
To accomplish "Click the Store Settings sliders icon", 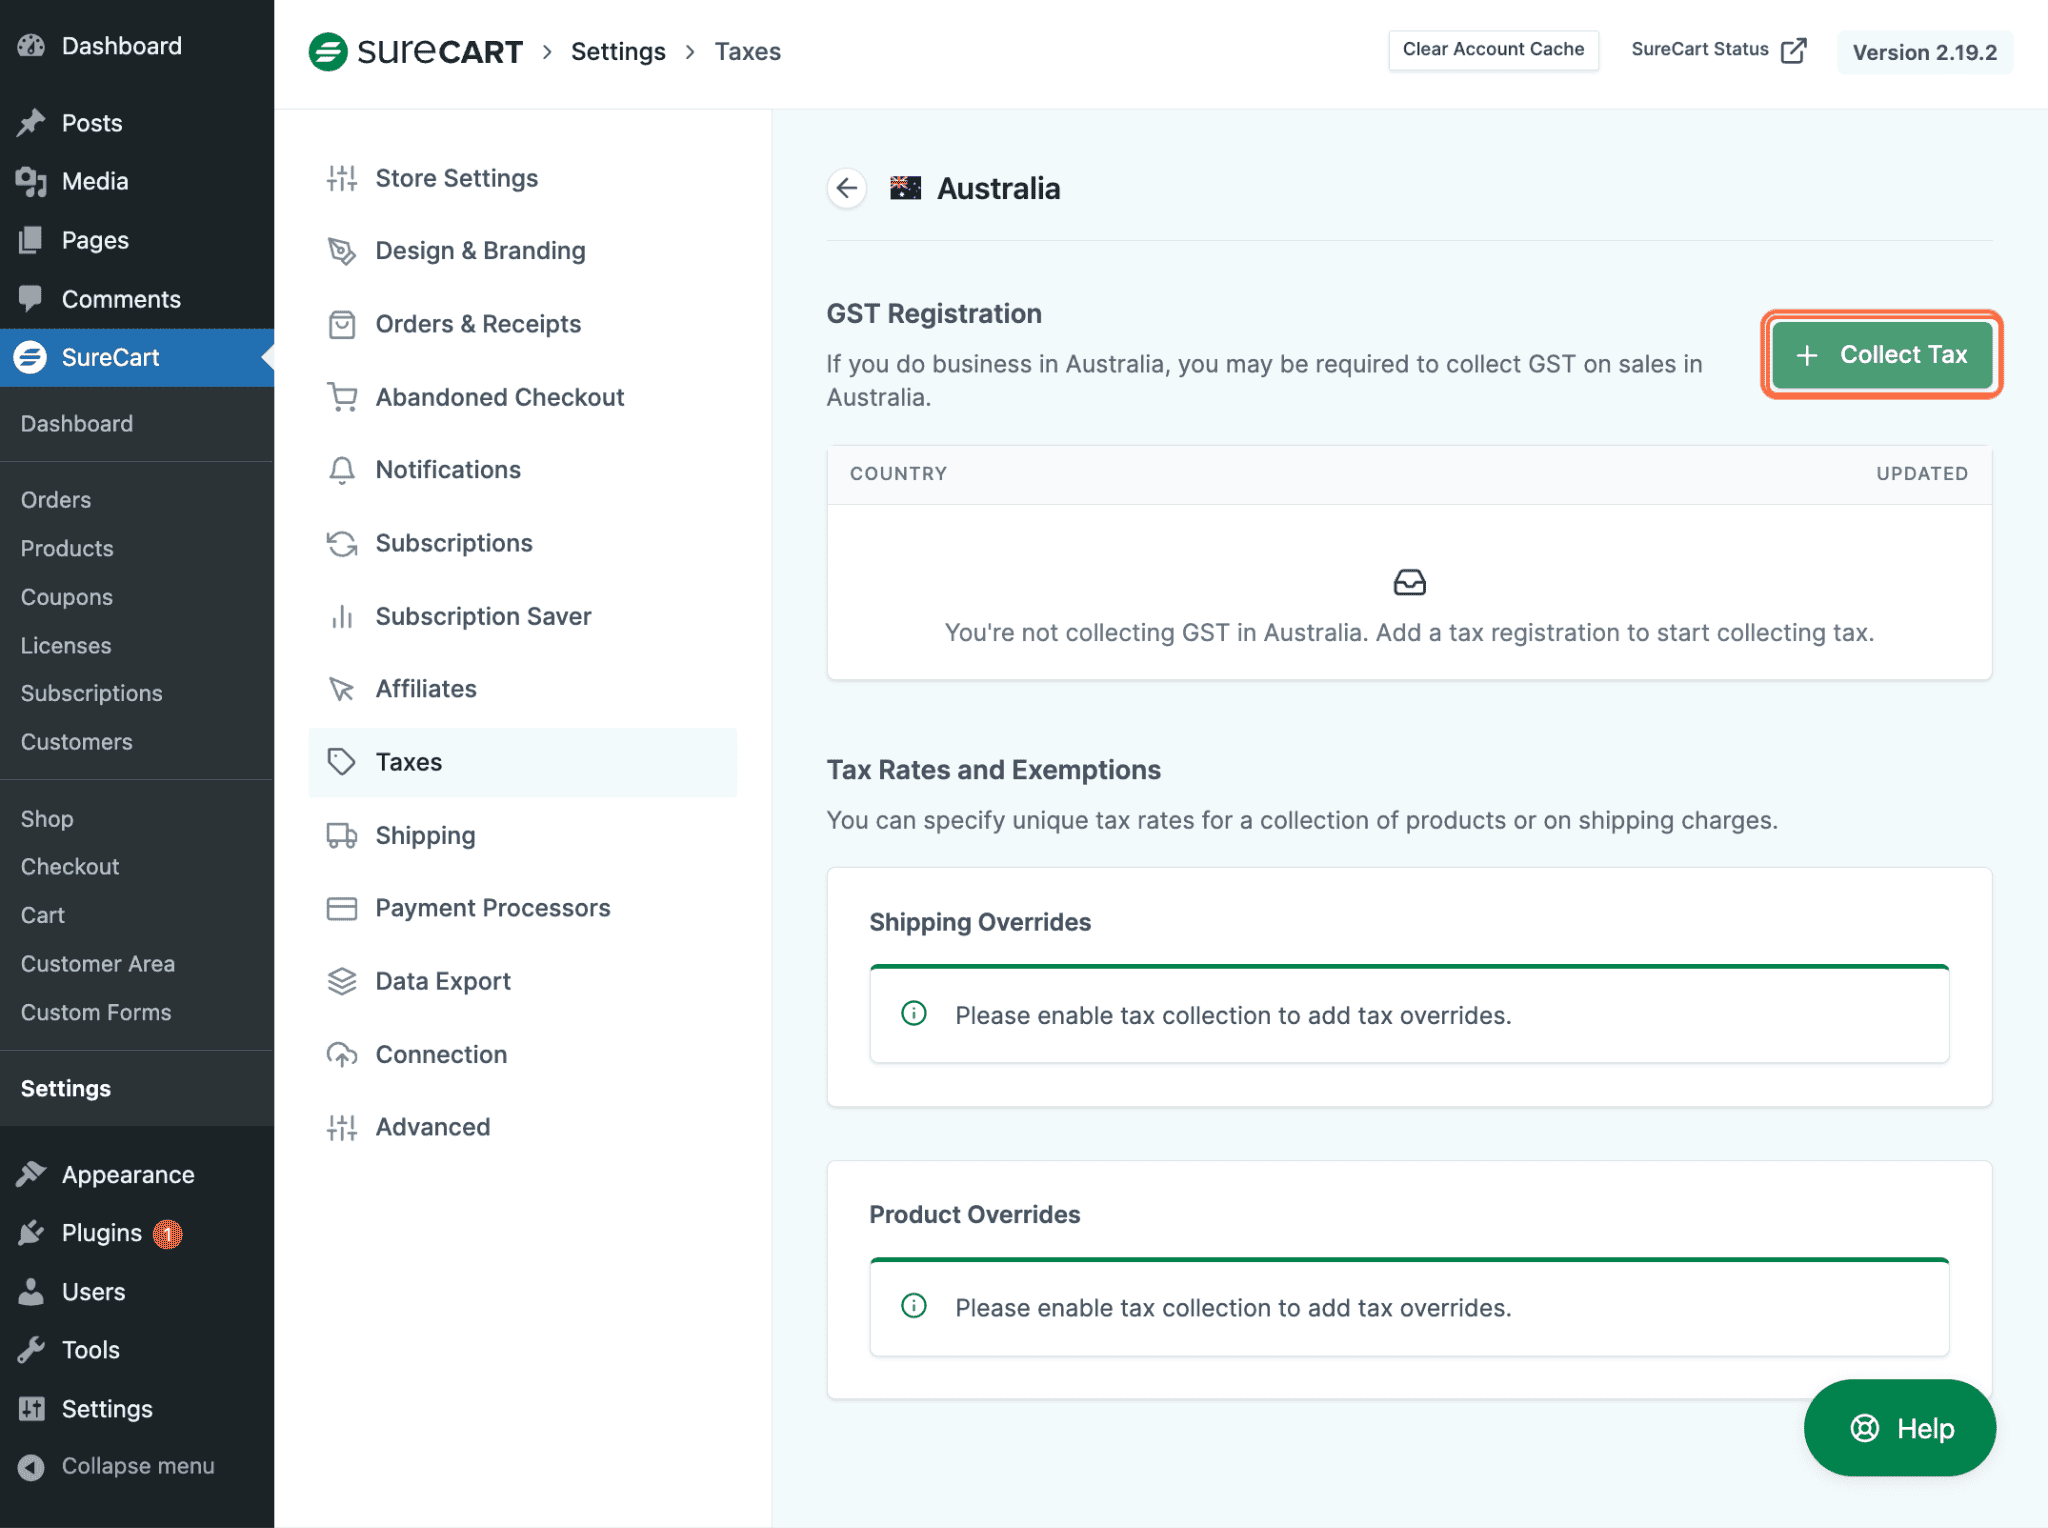I will [342, 178].
